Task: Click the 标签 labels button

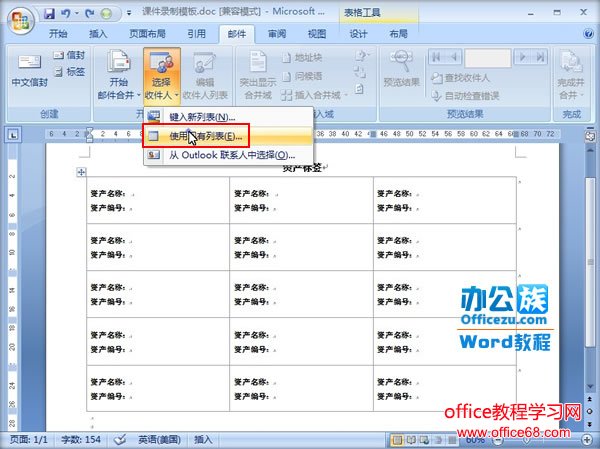Action: [x=70, y=72]
